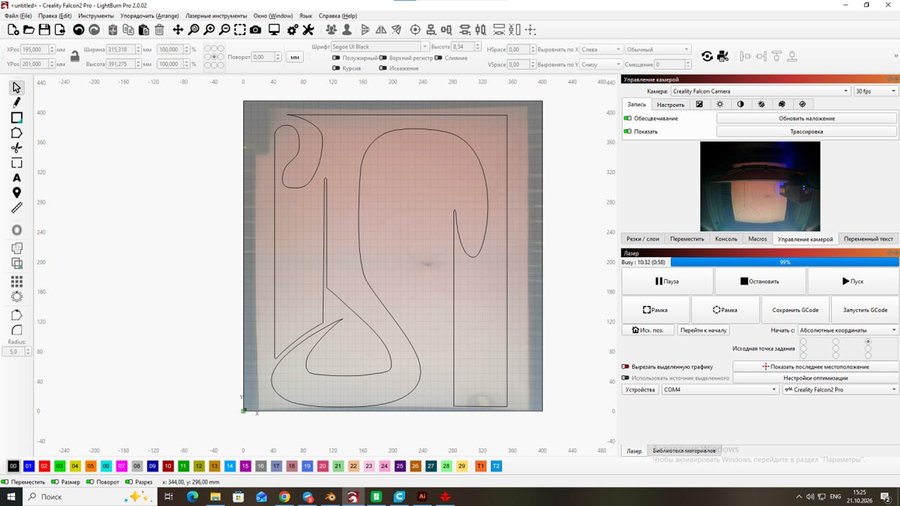Toggle the Обесцвечивание switch
Screen dimensions: 900x506
click(627, 118)
